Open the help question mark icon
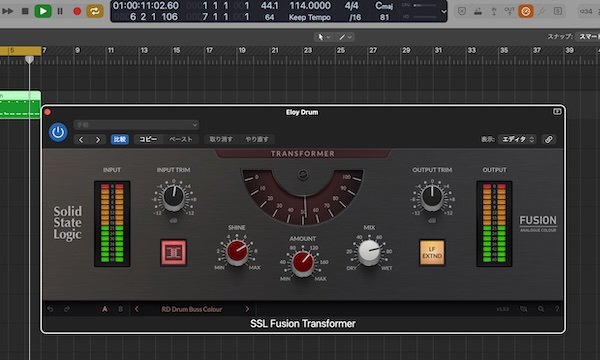600x360 pixels. tap(557, 309)
